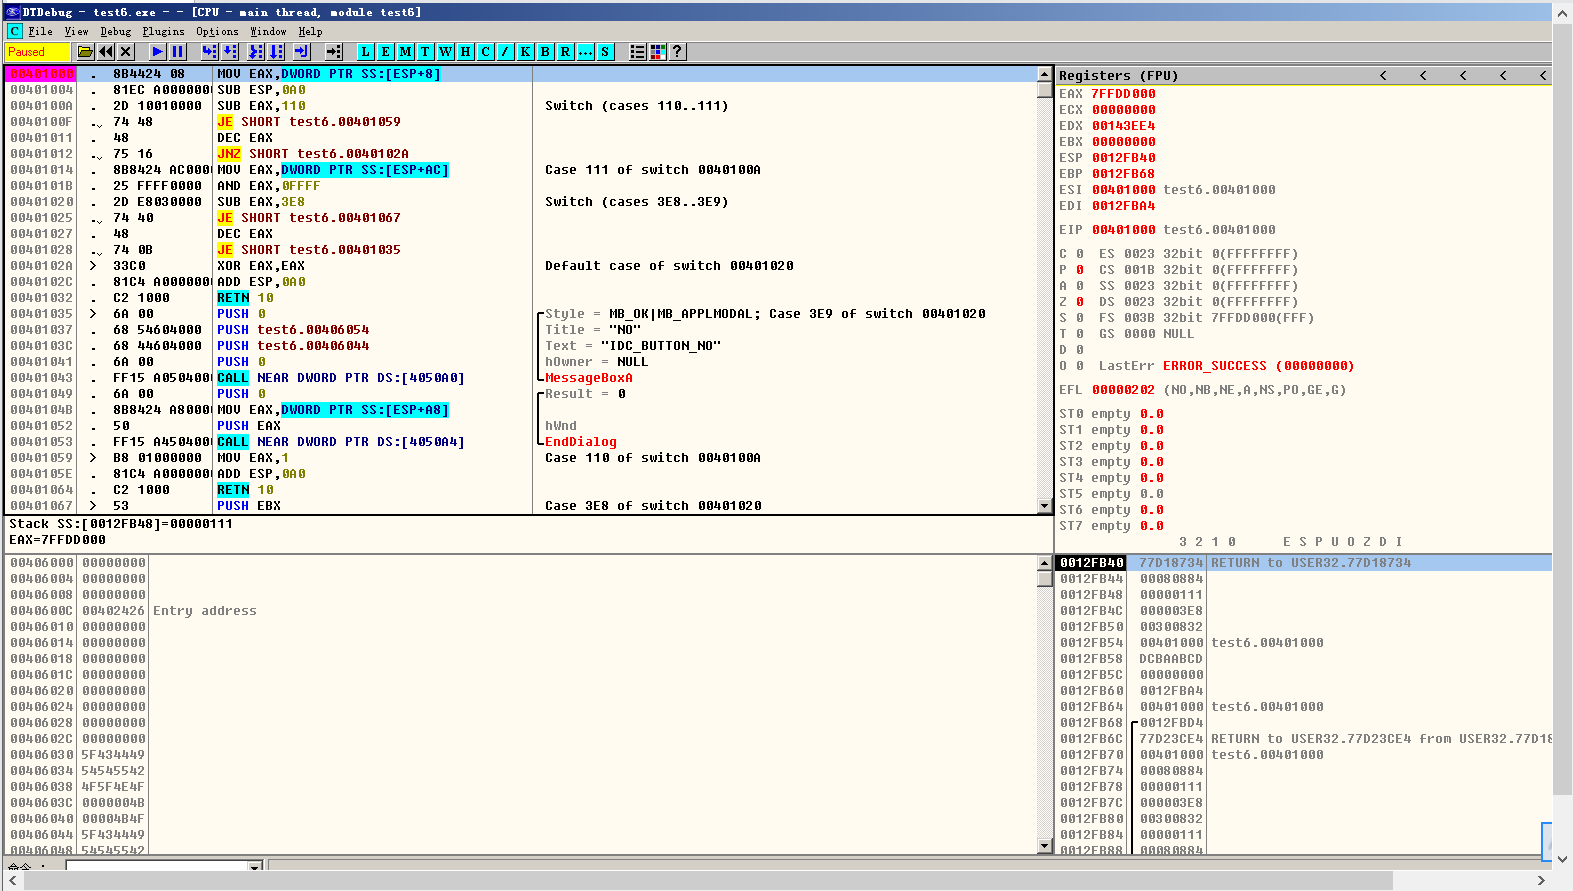Image resolution: width=1573 pixels, height=891 pixels.
Task: Open the Debug menu
Action: (115, 31)
